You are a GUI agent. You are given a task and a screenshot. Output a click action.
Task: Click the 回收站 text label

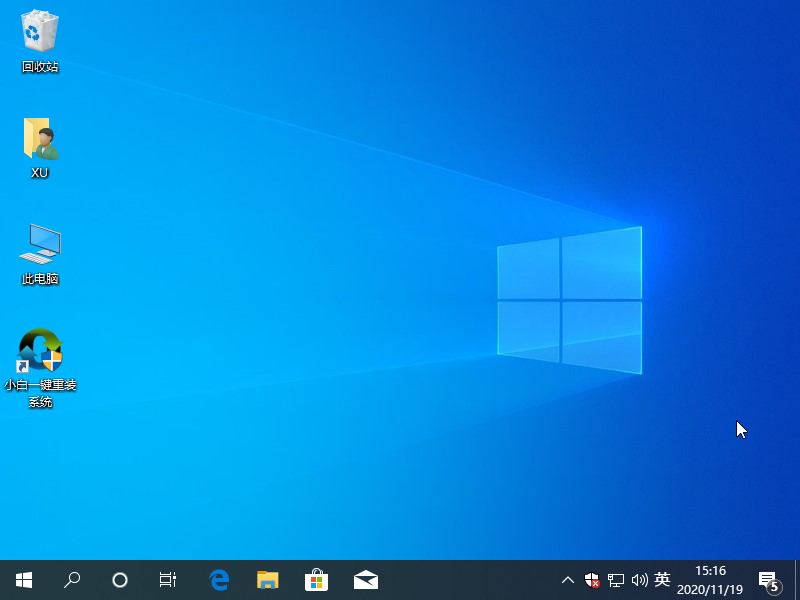[40, 67]
